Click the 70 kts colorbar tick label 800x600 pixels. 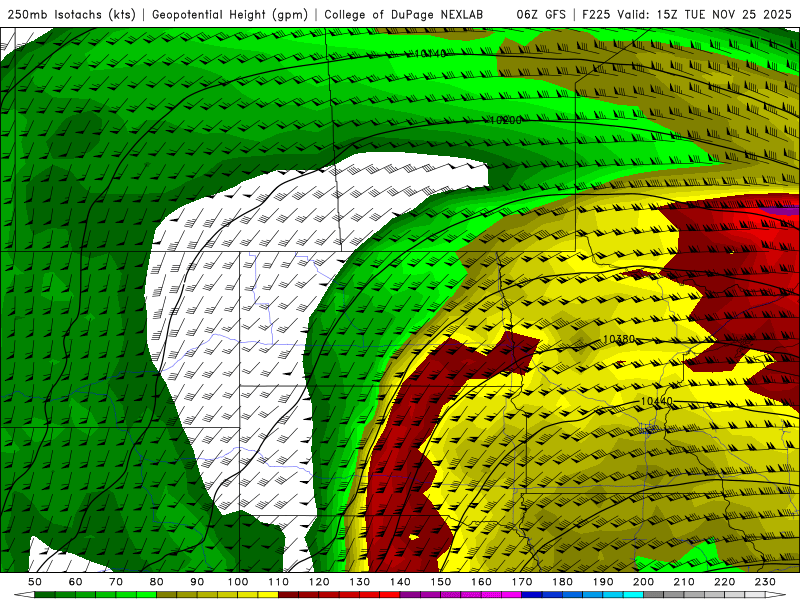[116, 582]
